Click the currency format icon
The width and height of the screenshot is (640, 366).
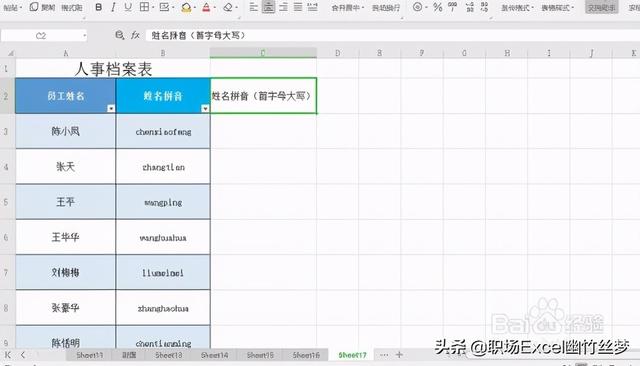pos(418,7)
